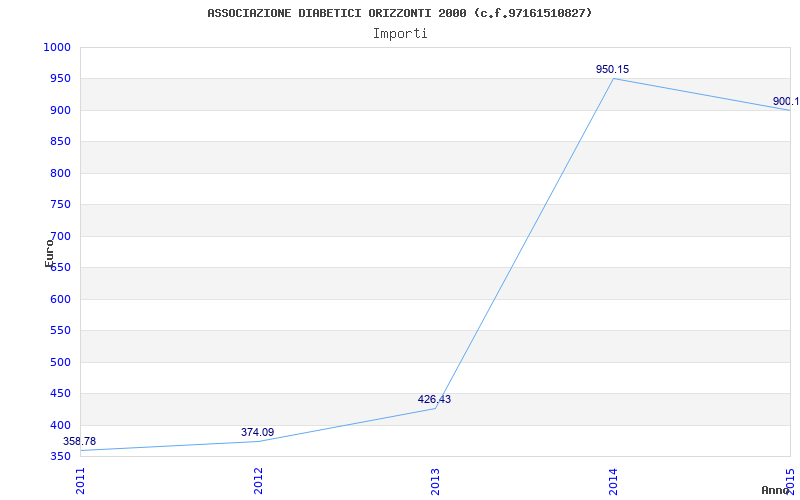The height and width of the screenshot is (500, 800).
Task: Click the 800 y-axis tick label
Action: [60, 173]
